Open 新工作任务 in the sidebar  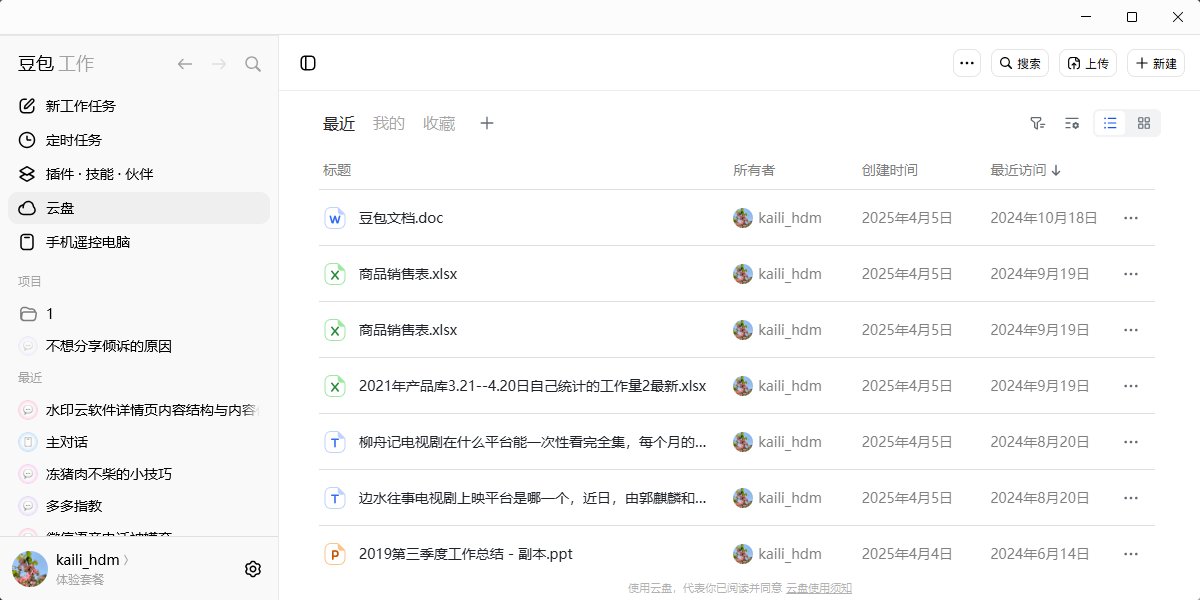tap(139, 106)
